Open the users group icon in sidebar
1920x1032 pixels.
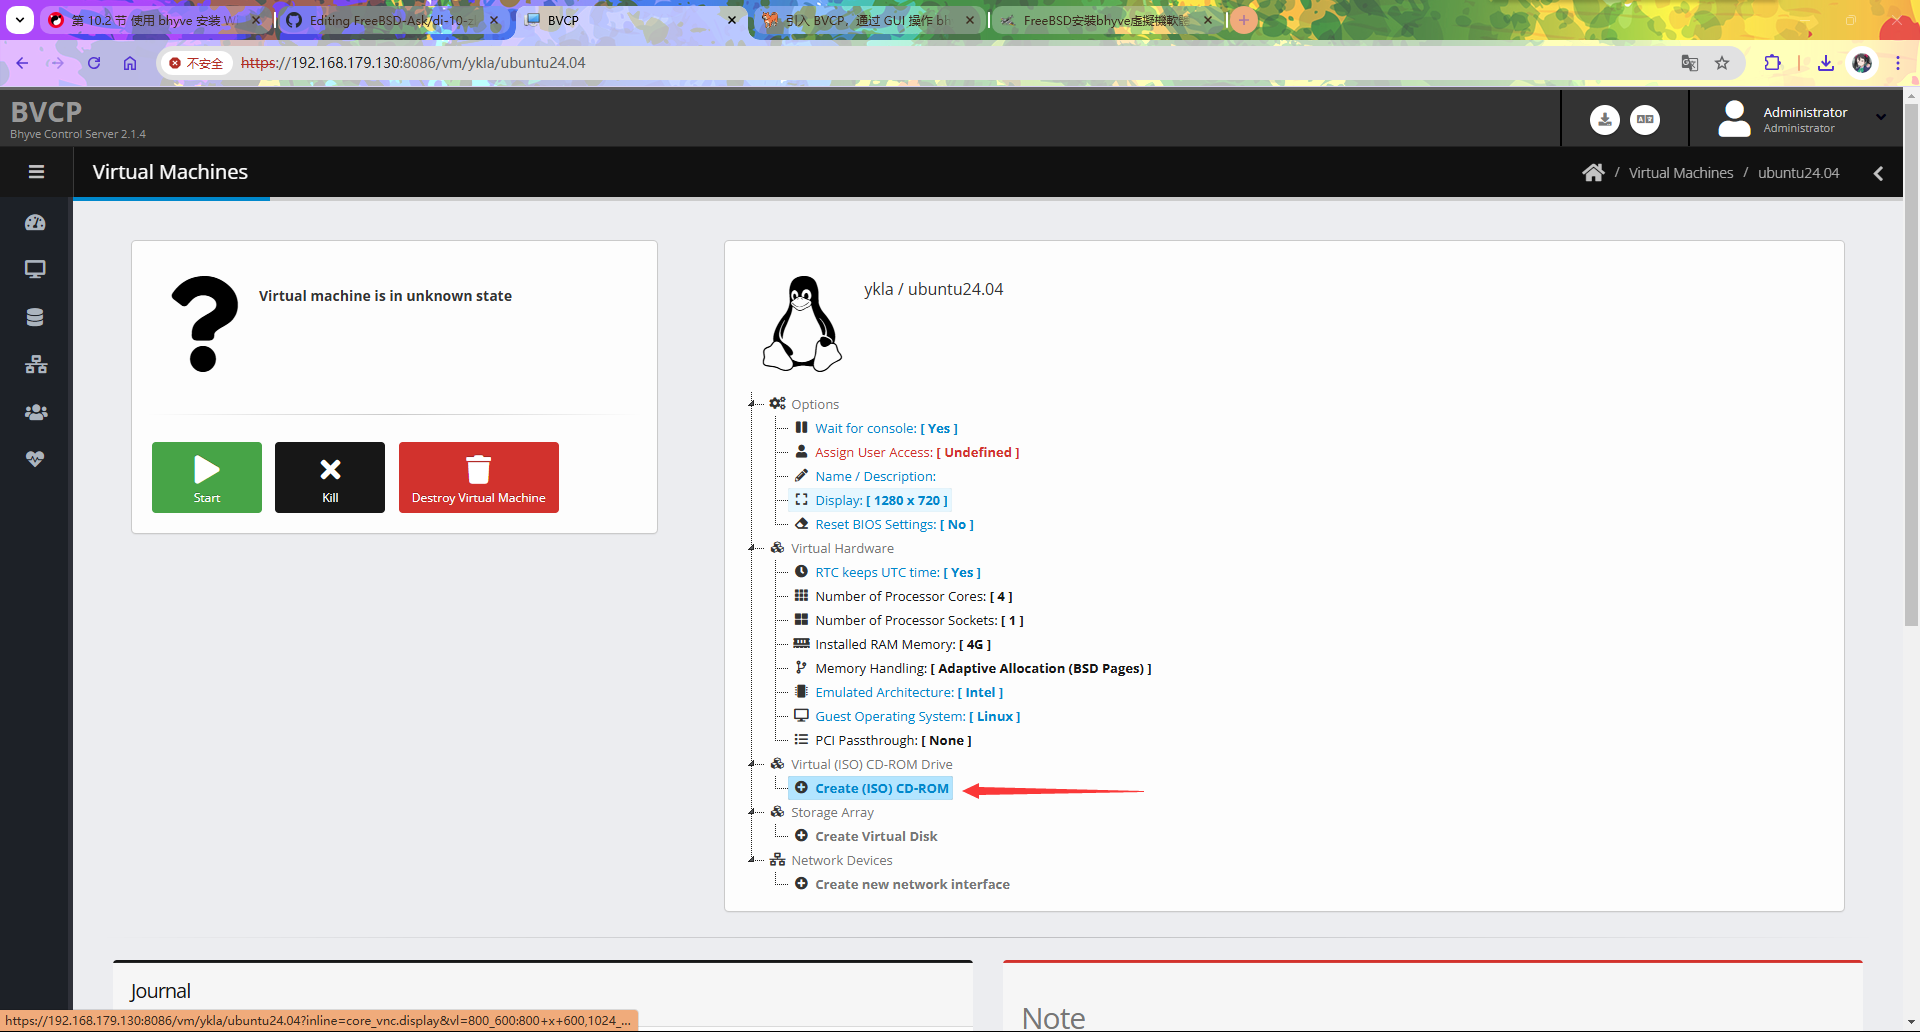[x=36, y=412]
